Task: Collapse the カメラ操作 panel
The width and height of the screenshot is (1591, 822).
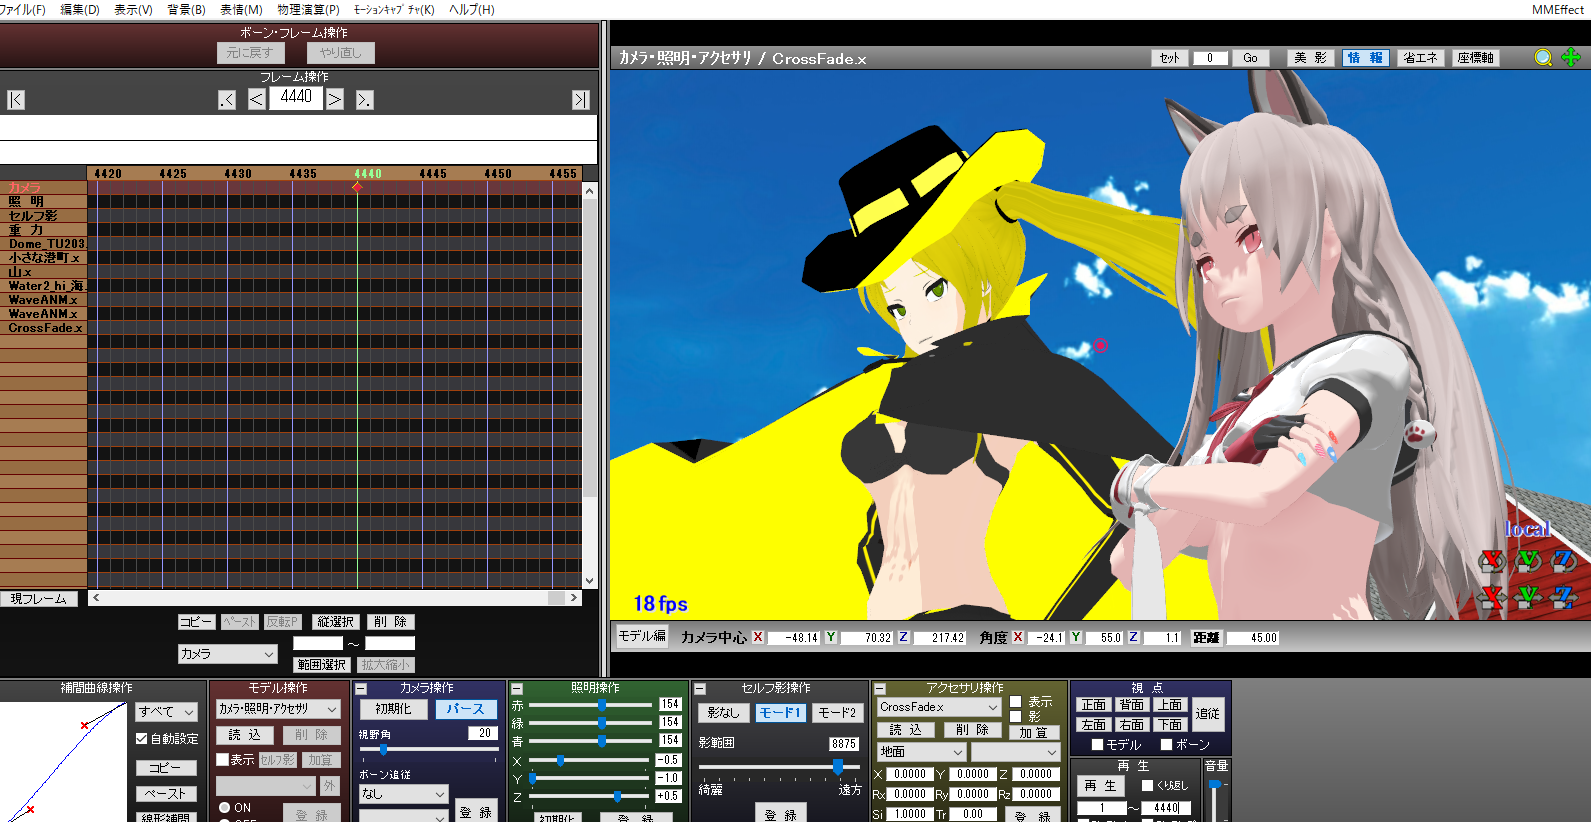Action: click(361, 689)
